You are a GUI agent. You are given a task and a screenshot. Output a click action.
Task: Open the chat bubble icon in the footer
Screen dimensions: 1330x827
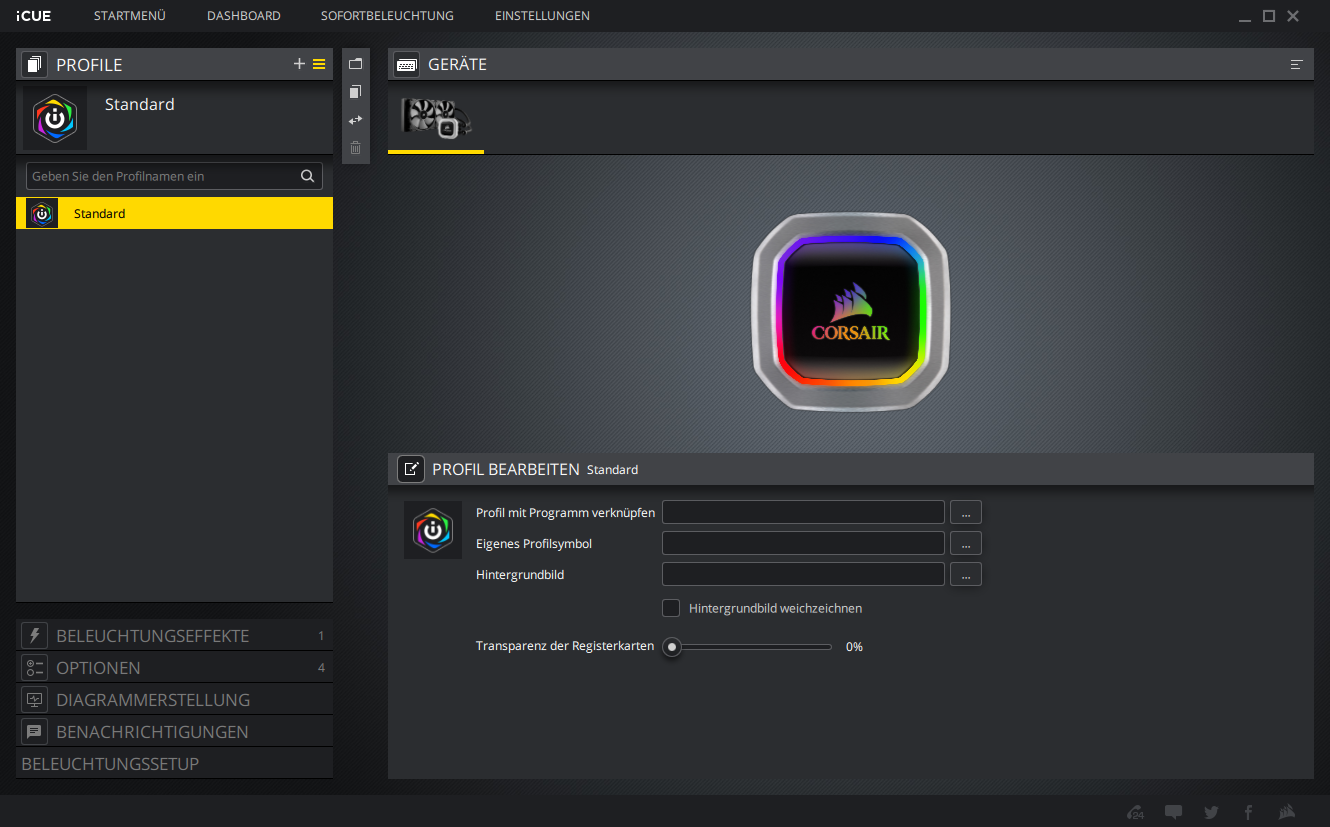[x=1174, y=812]
